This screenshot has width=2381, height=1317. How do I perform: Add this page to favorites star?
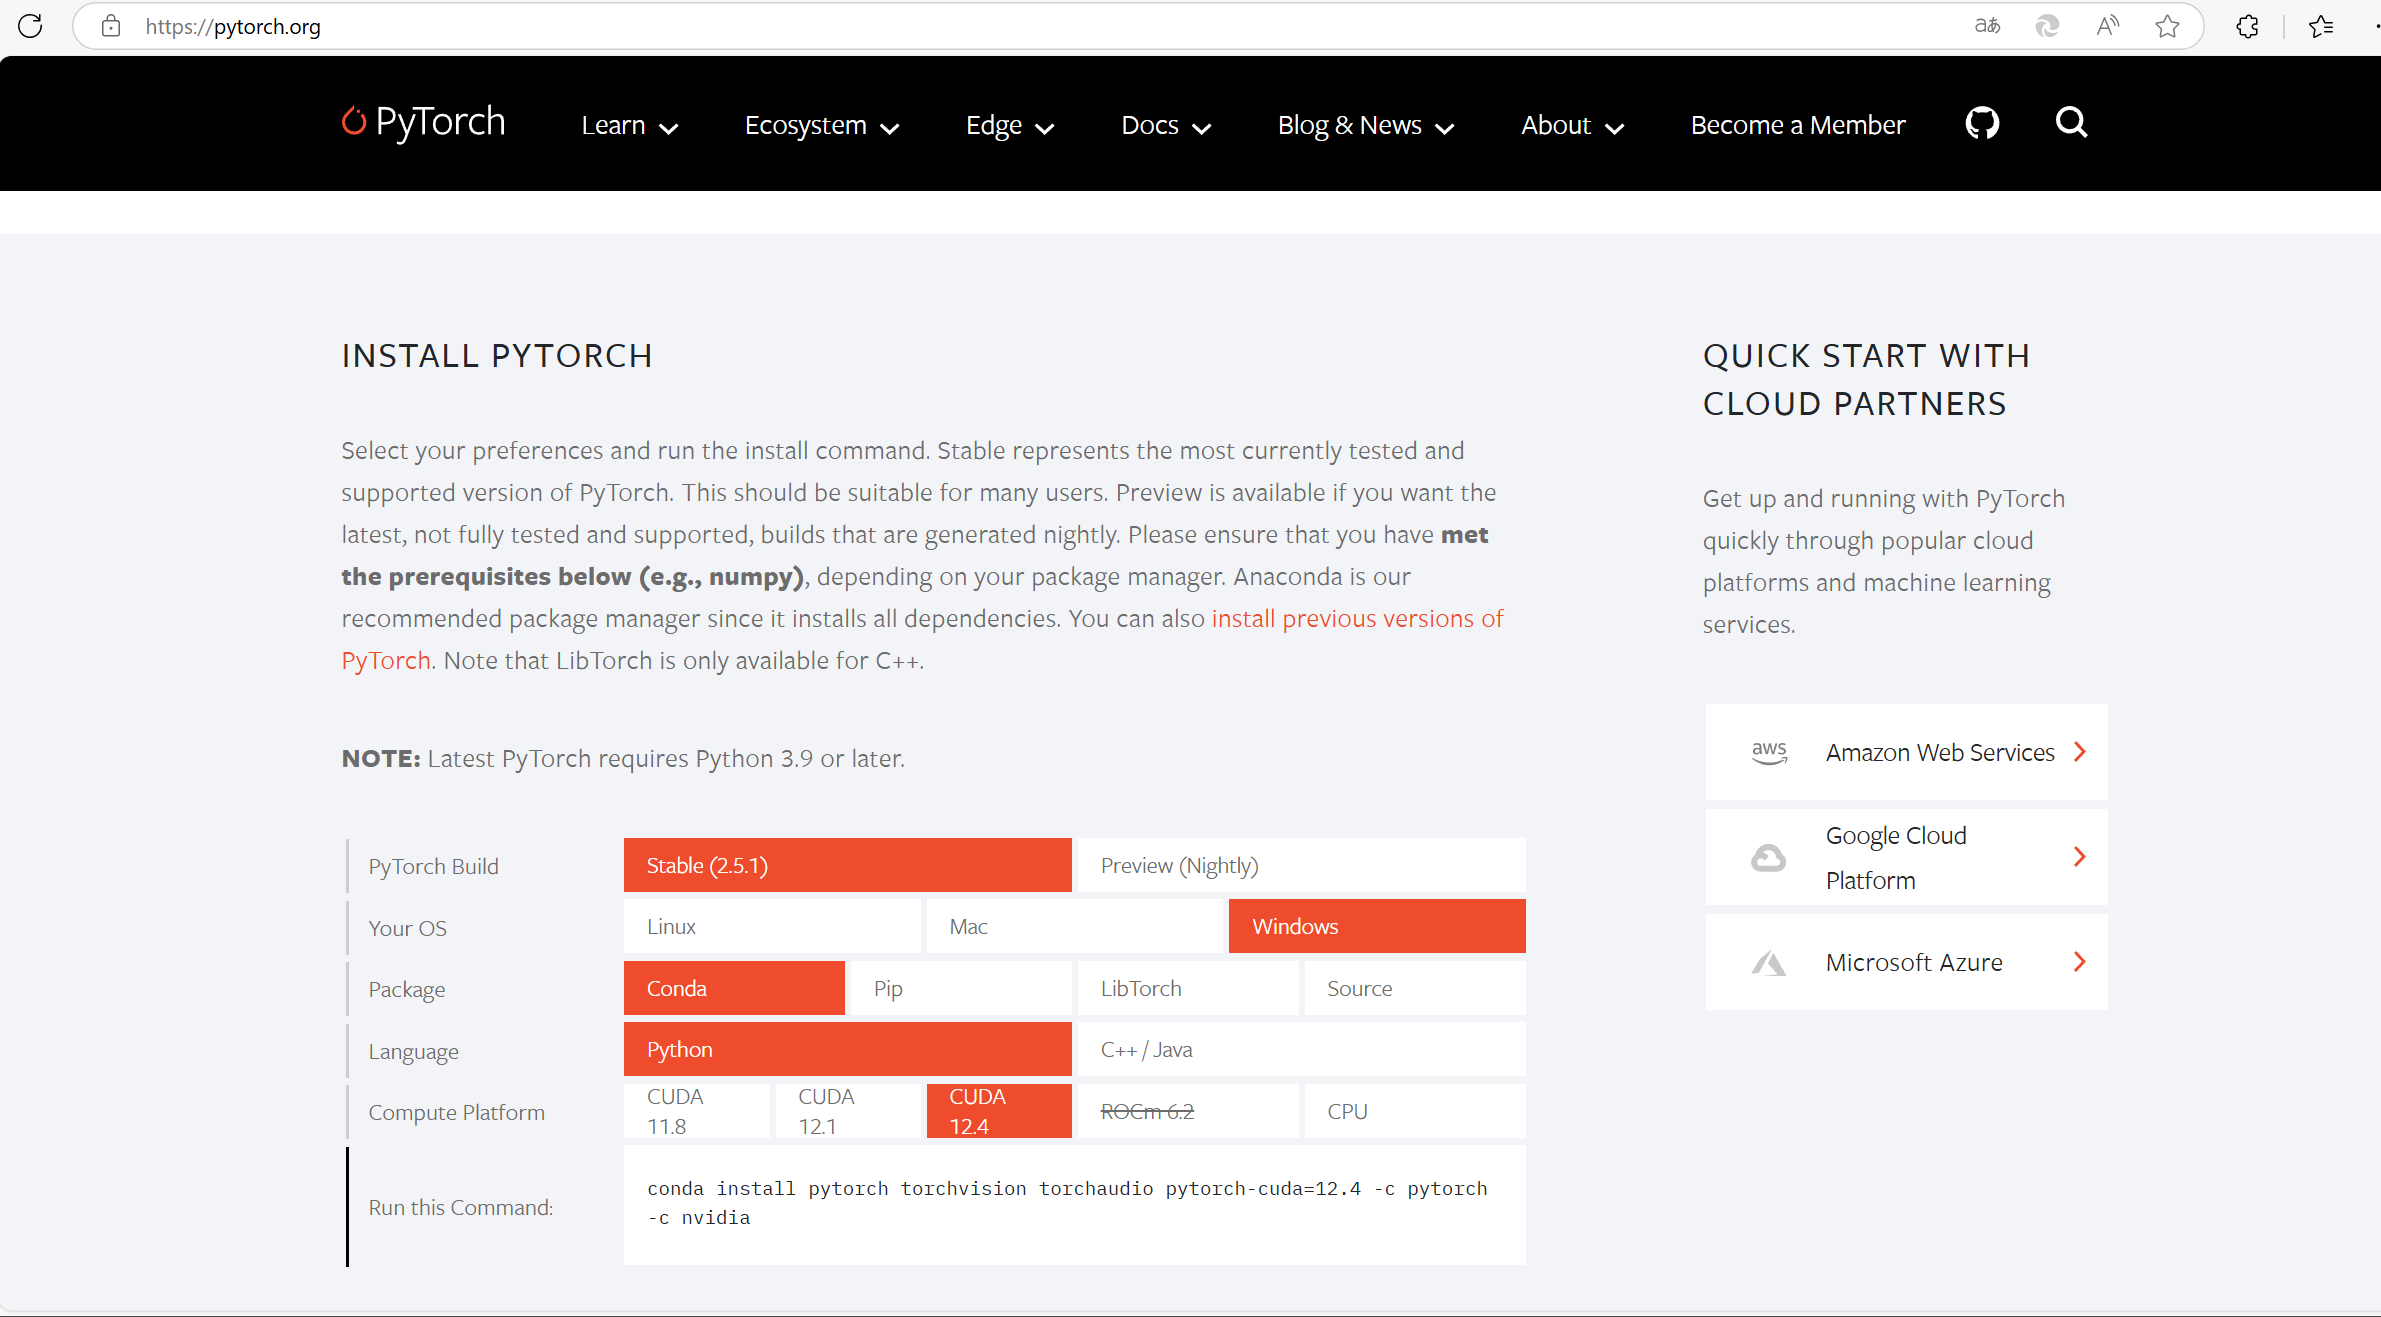pos(2167,26)
